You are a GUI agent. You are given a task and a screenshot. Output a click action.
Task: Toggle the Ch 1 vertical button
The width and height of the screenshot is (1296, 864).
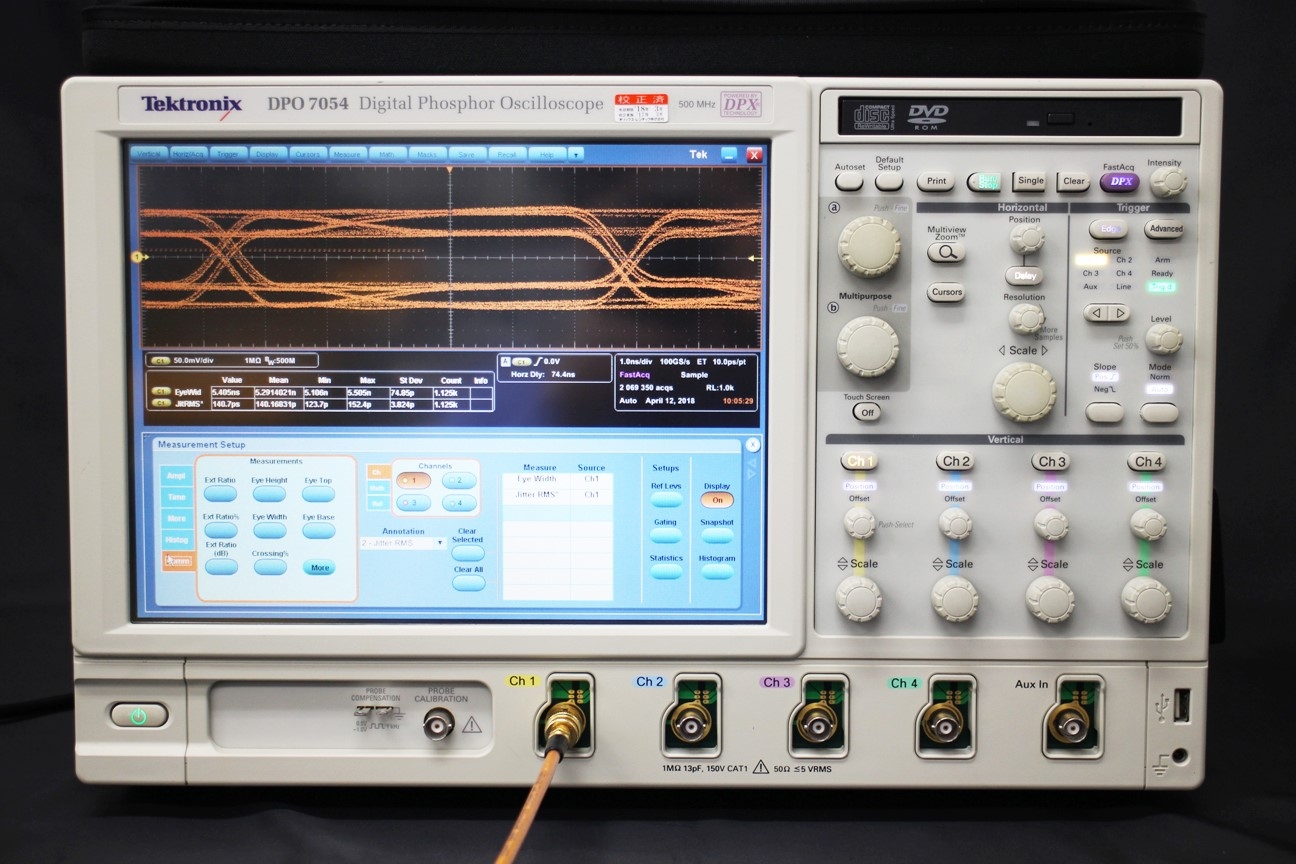point(858,461)
